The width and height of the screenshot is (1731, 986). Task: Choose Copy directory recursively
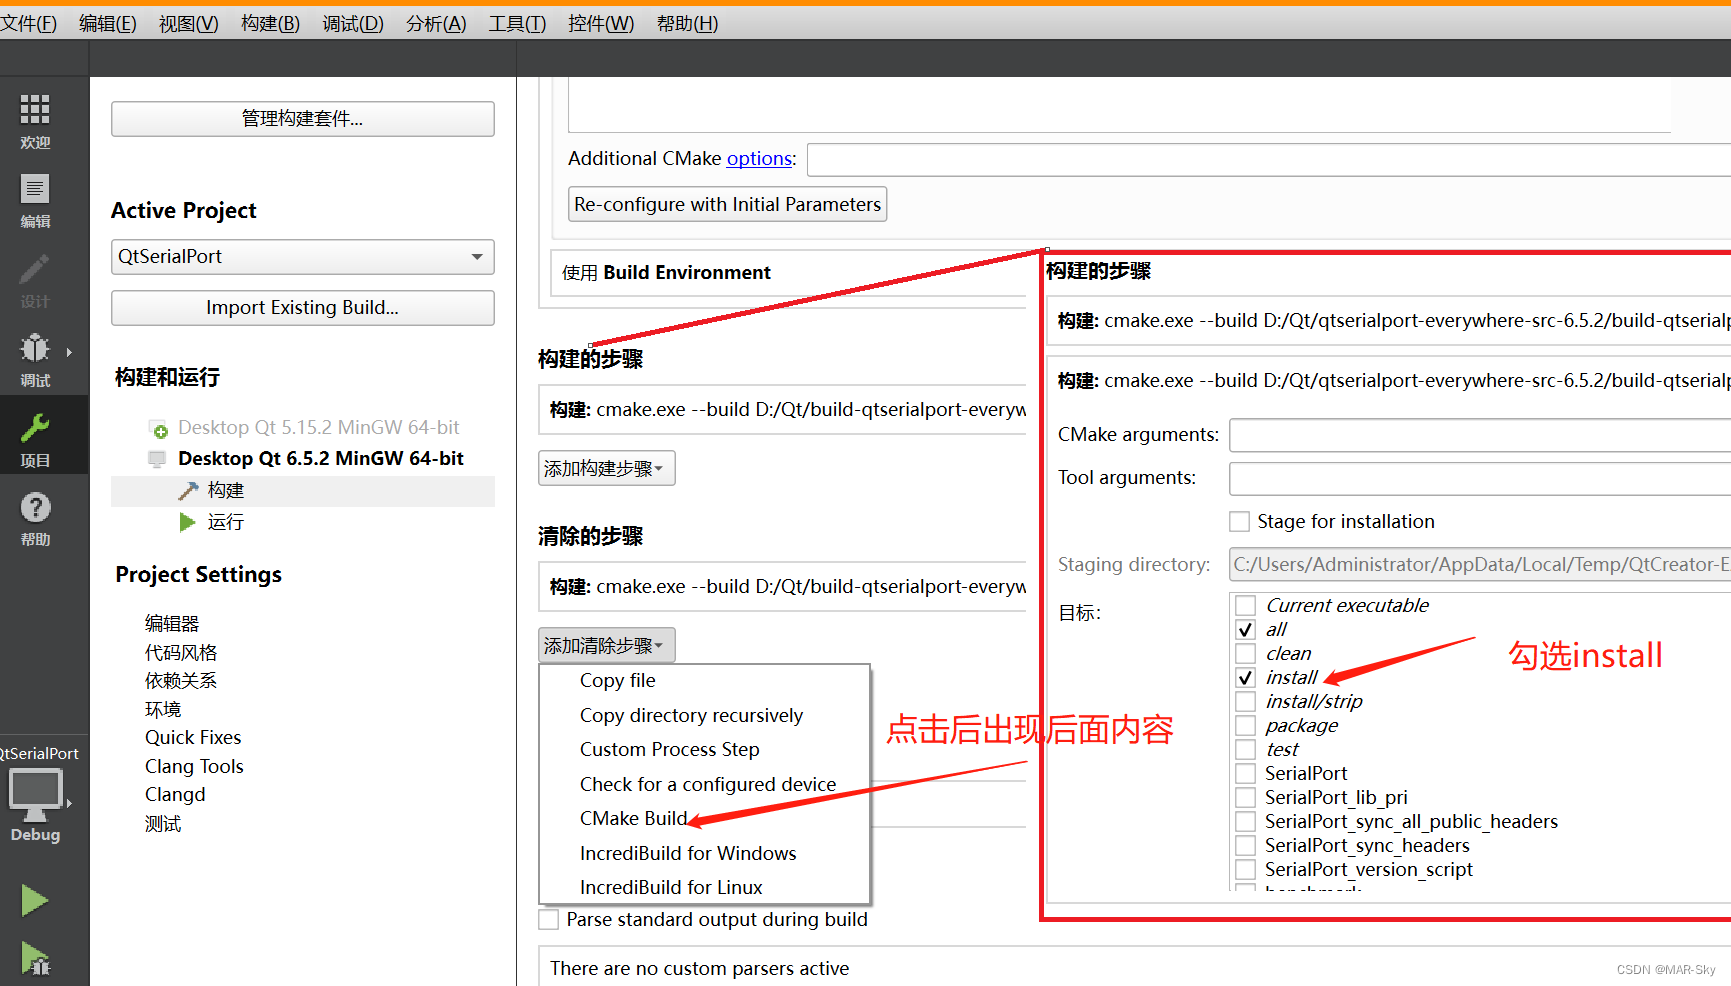691,715
